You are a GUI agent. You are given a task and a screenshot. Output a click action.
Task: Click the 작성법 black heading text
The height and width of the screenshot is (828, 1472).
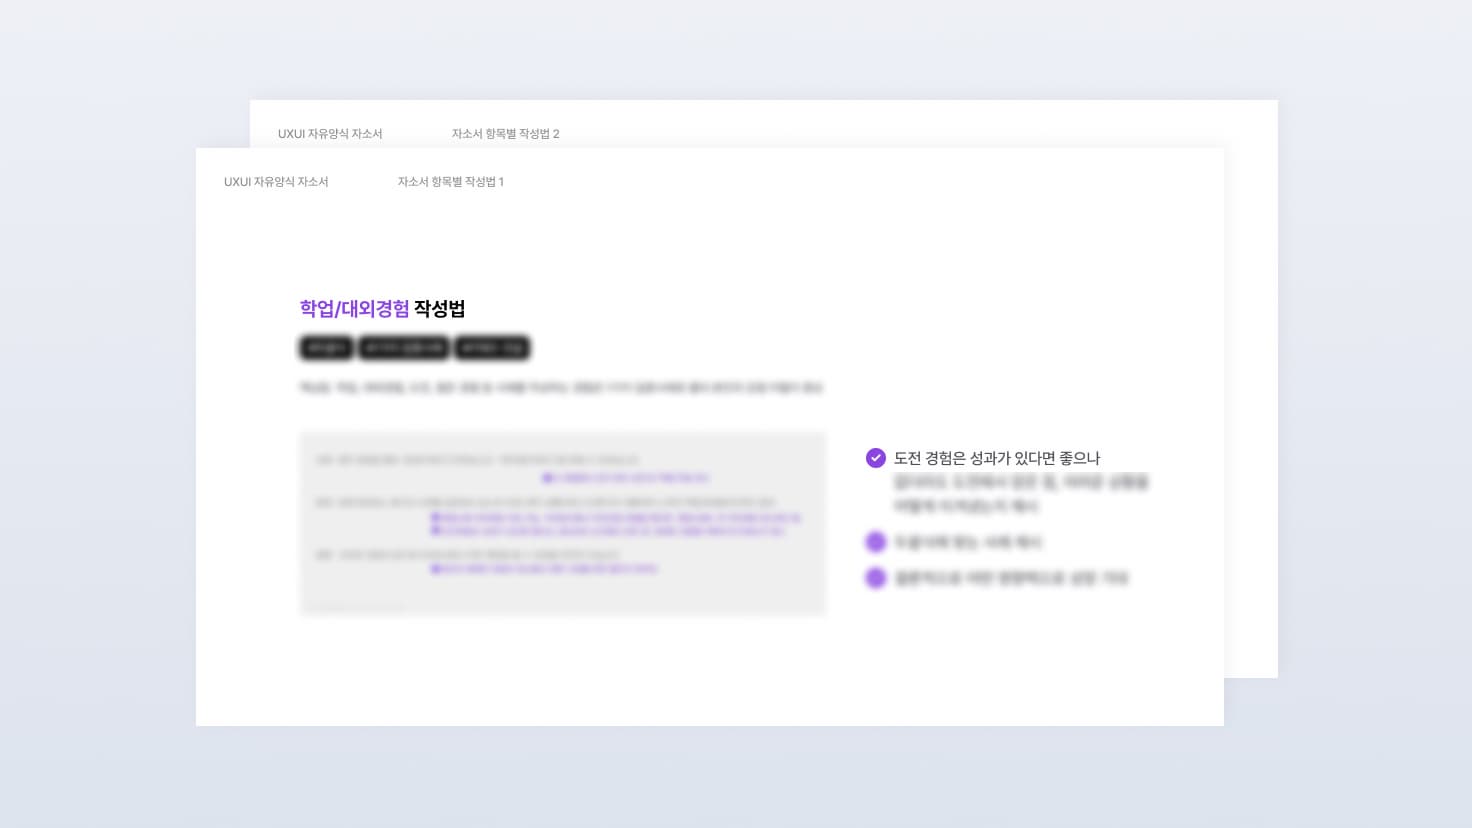439,309
